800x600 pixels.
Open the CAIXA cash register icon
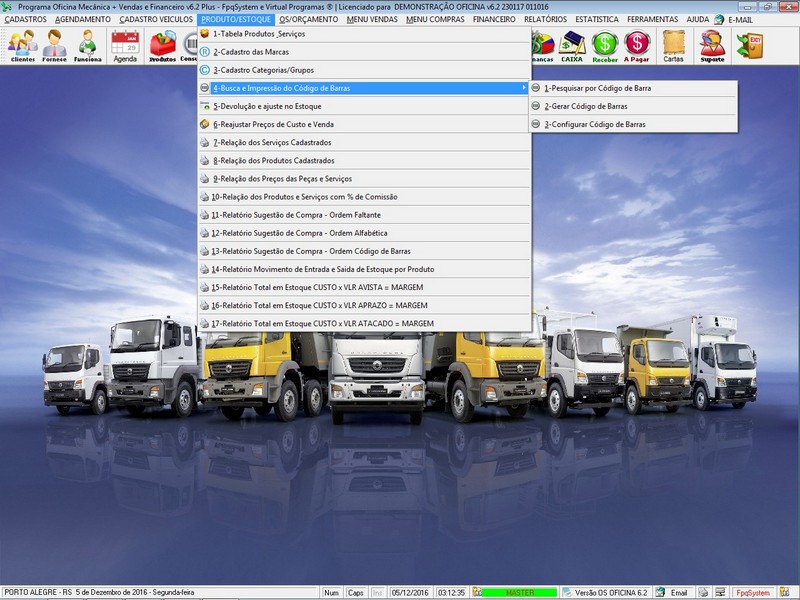coord(572,45)
